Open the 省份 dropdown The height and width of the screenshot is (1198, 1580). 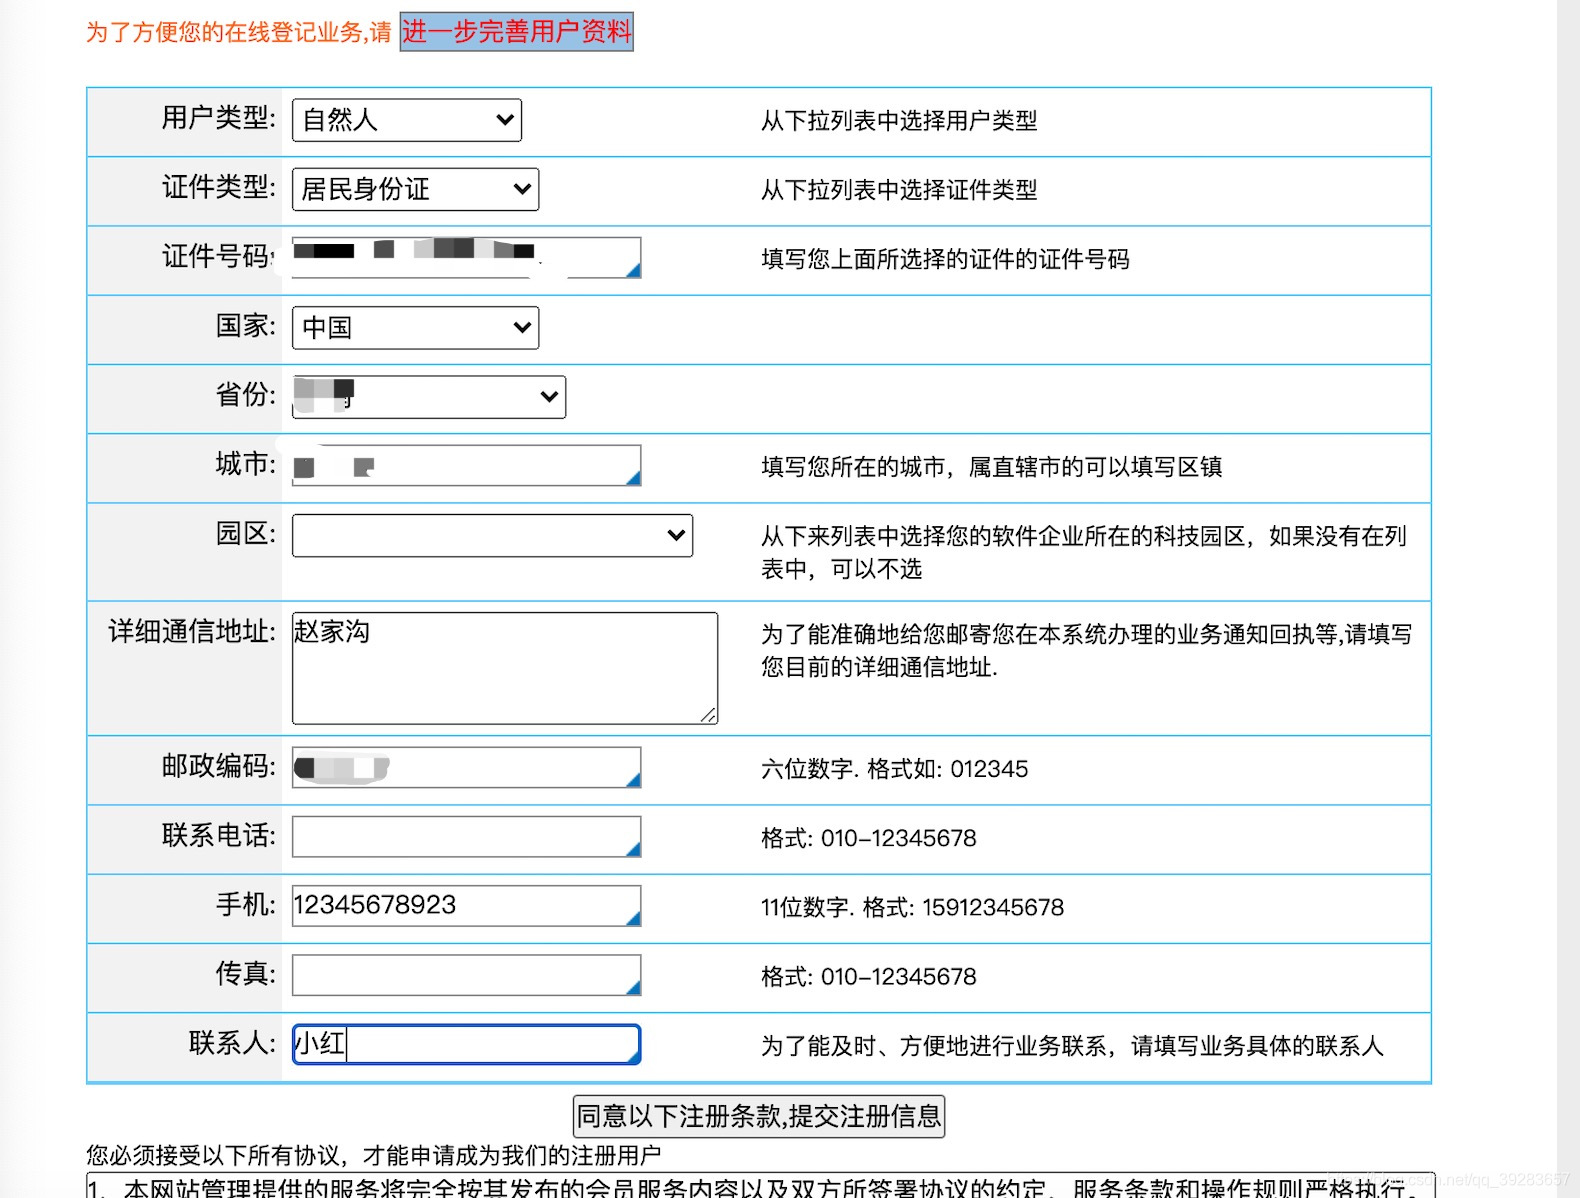(x=428, y=397)
